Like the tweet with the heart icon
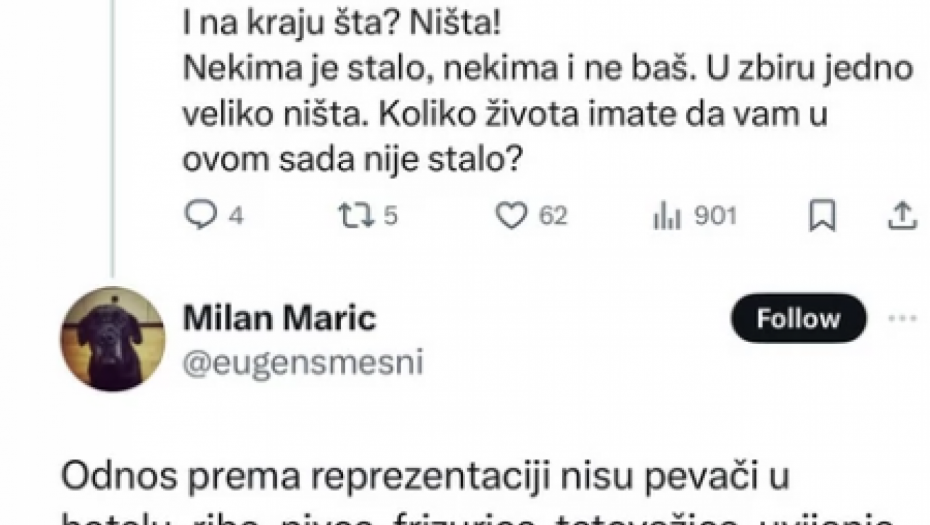 click(x=513, y=216)
